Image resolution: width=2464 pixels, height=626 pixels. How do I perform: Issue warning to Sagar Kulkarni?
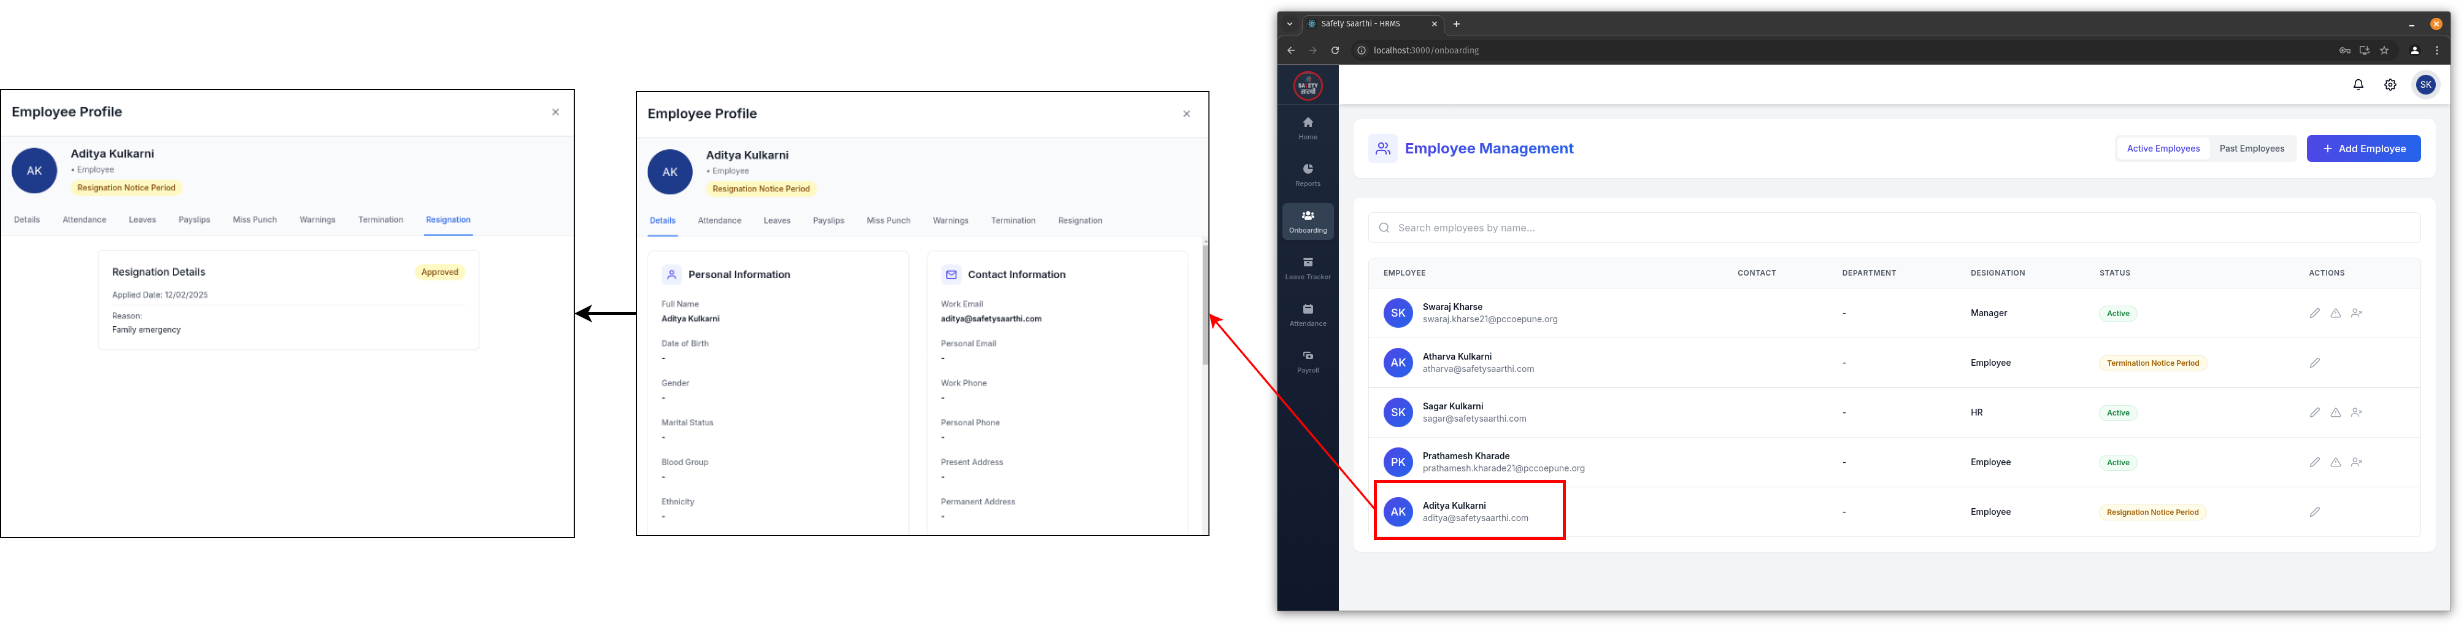pos(2335,412)
